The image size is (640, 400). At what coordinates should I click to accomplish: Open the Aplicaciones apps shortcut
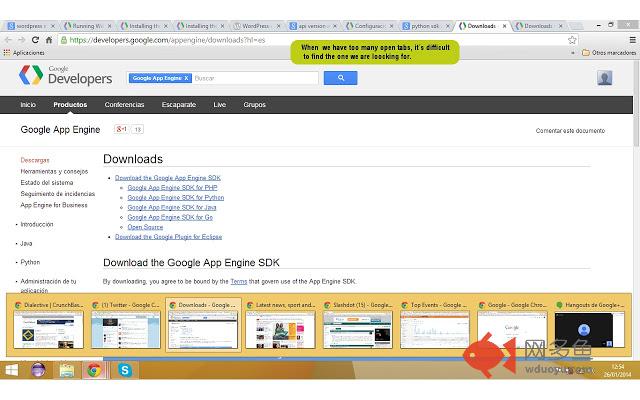[24, 53]
